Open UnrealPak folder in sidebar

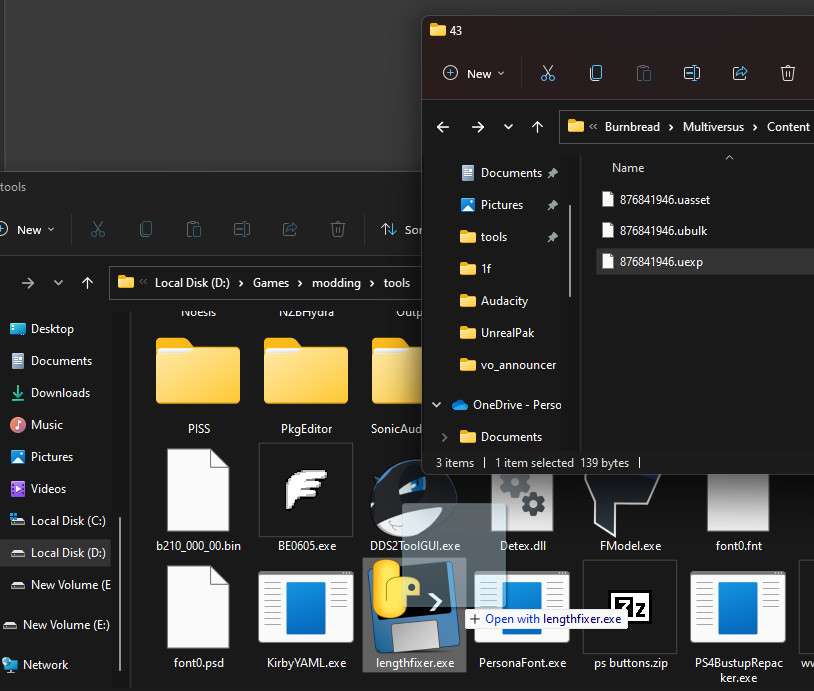coord(507,333)
